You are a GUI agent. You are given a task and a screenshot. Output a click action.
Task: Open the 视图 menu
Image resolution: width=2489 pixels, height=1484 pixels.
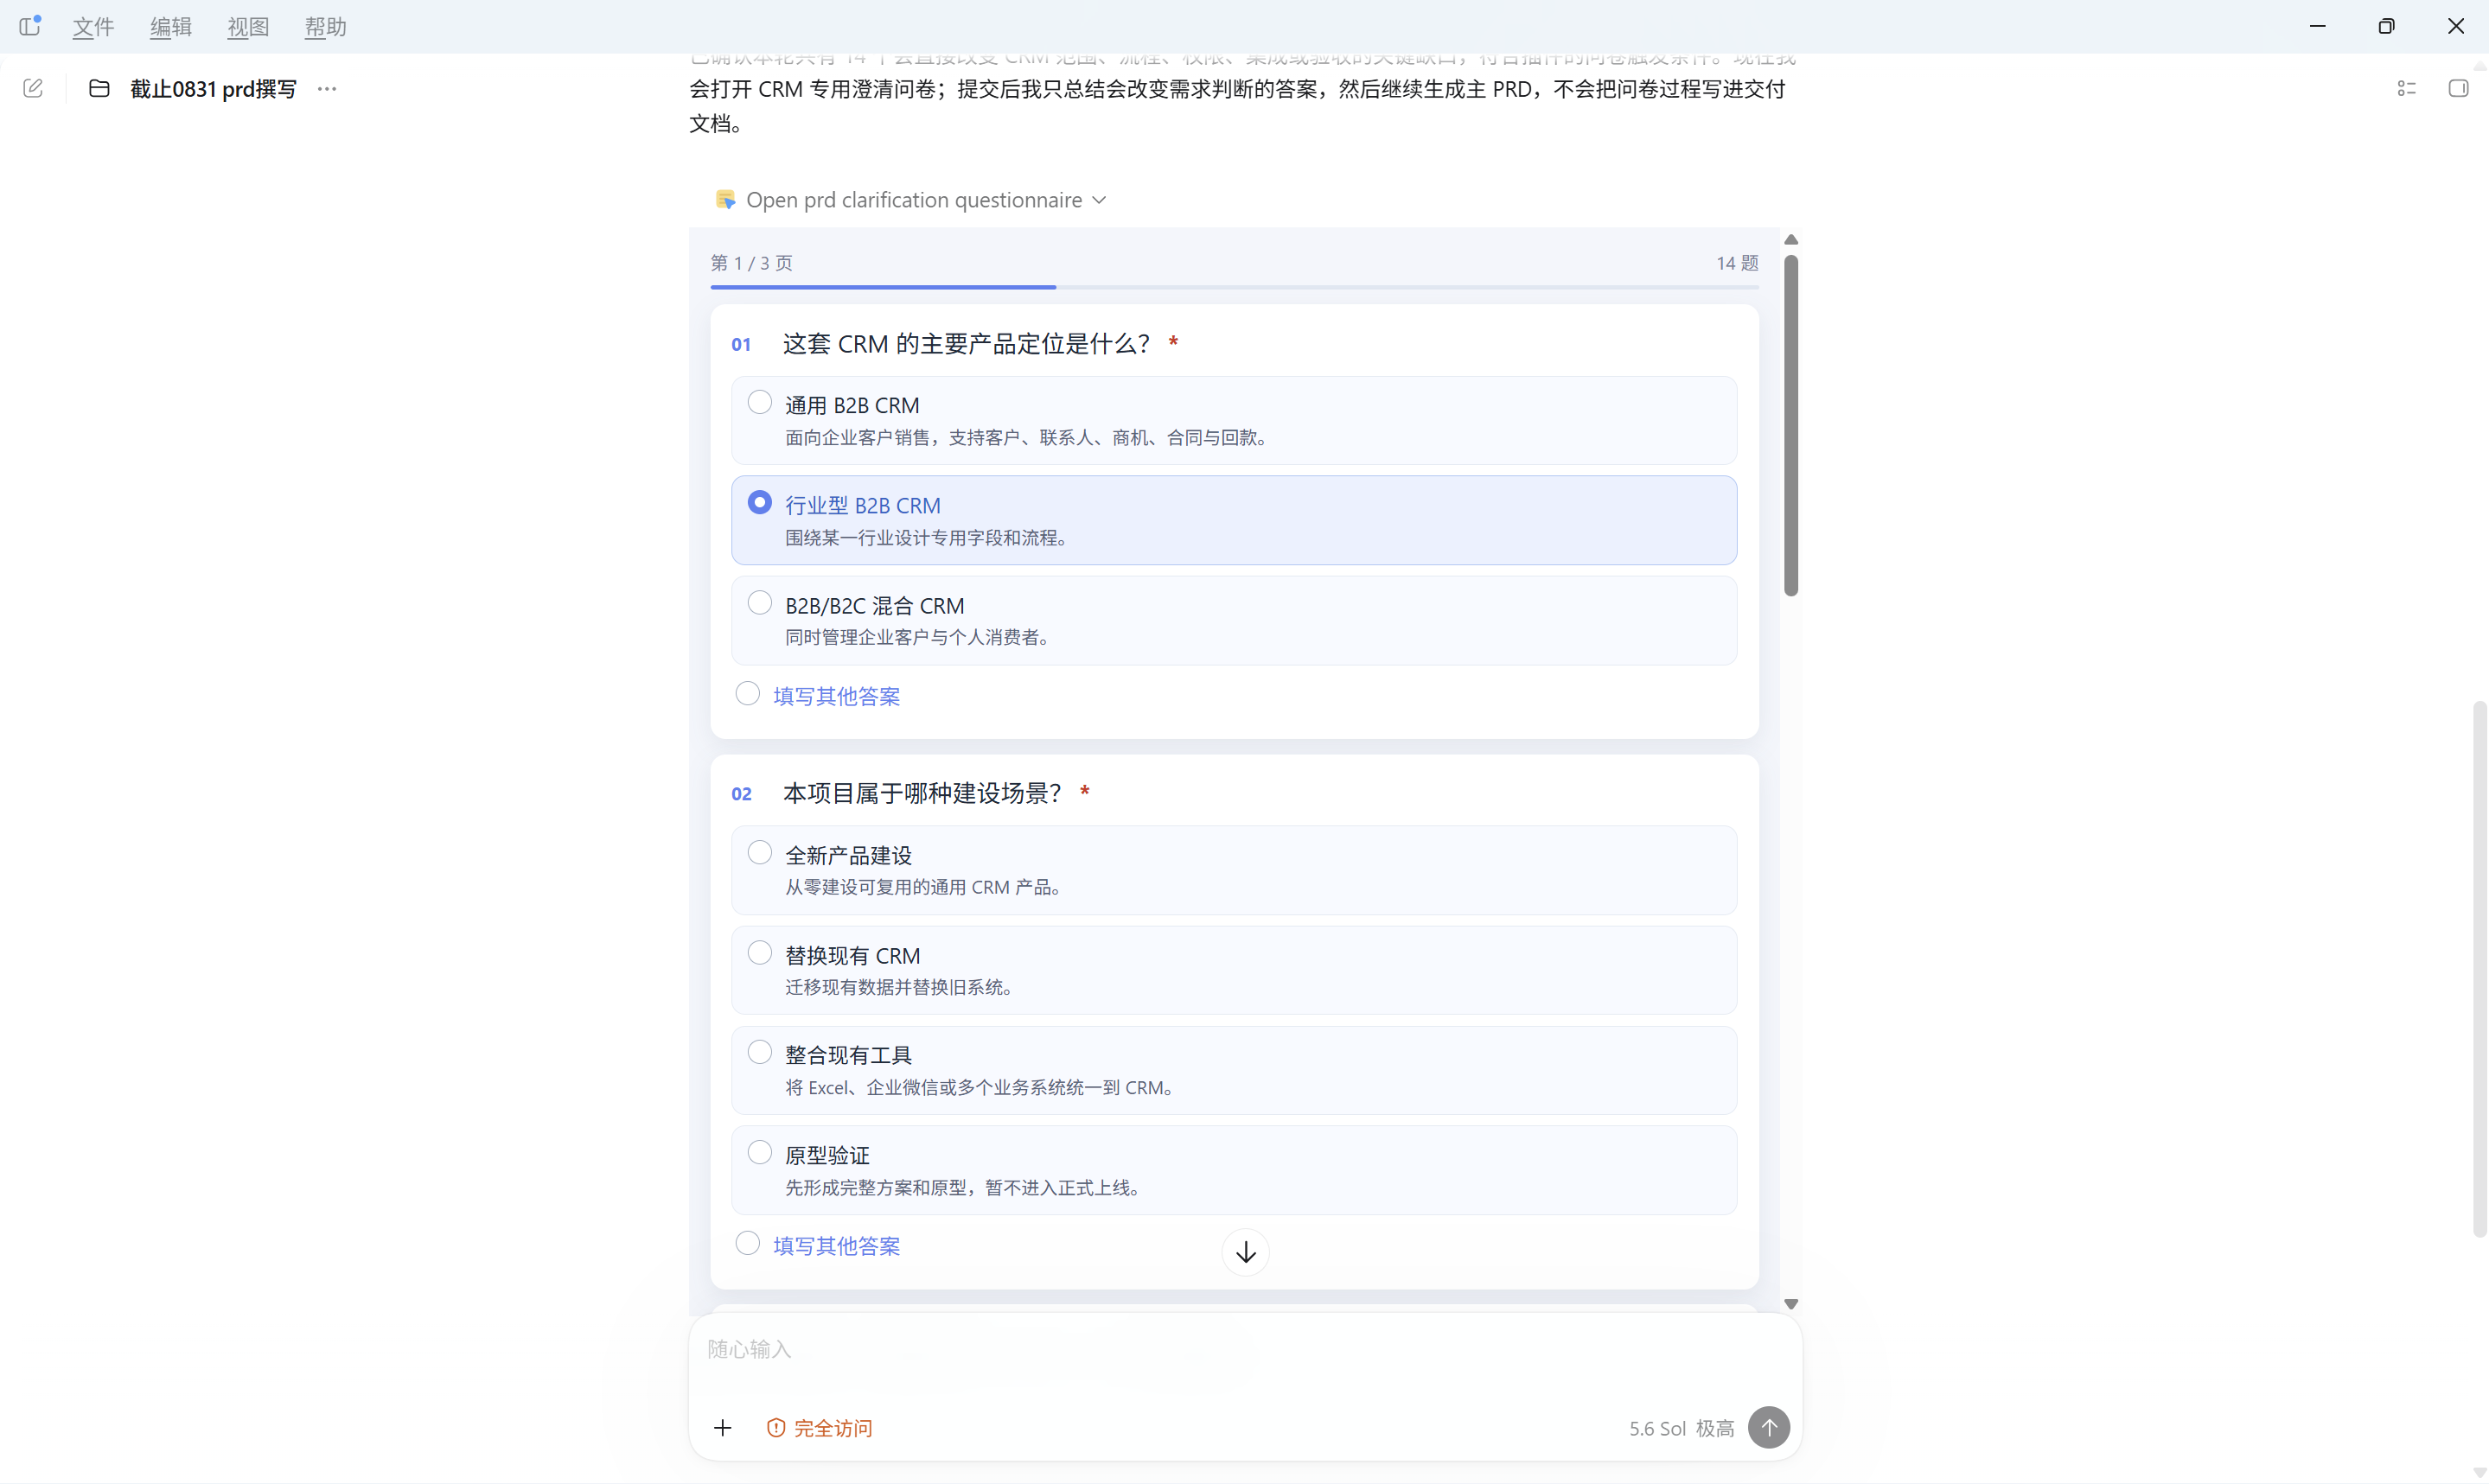248,27
